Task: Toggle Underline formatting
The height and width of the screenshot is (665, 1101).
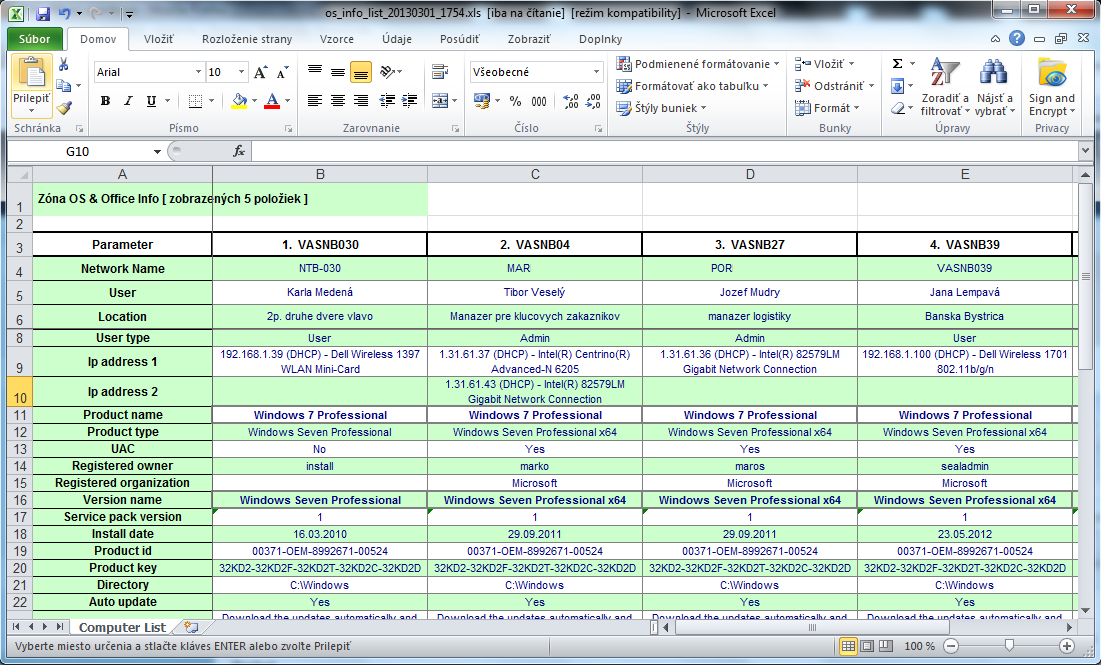Action: [x=151, y=101]
